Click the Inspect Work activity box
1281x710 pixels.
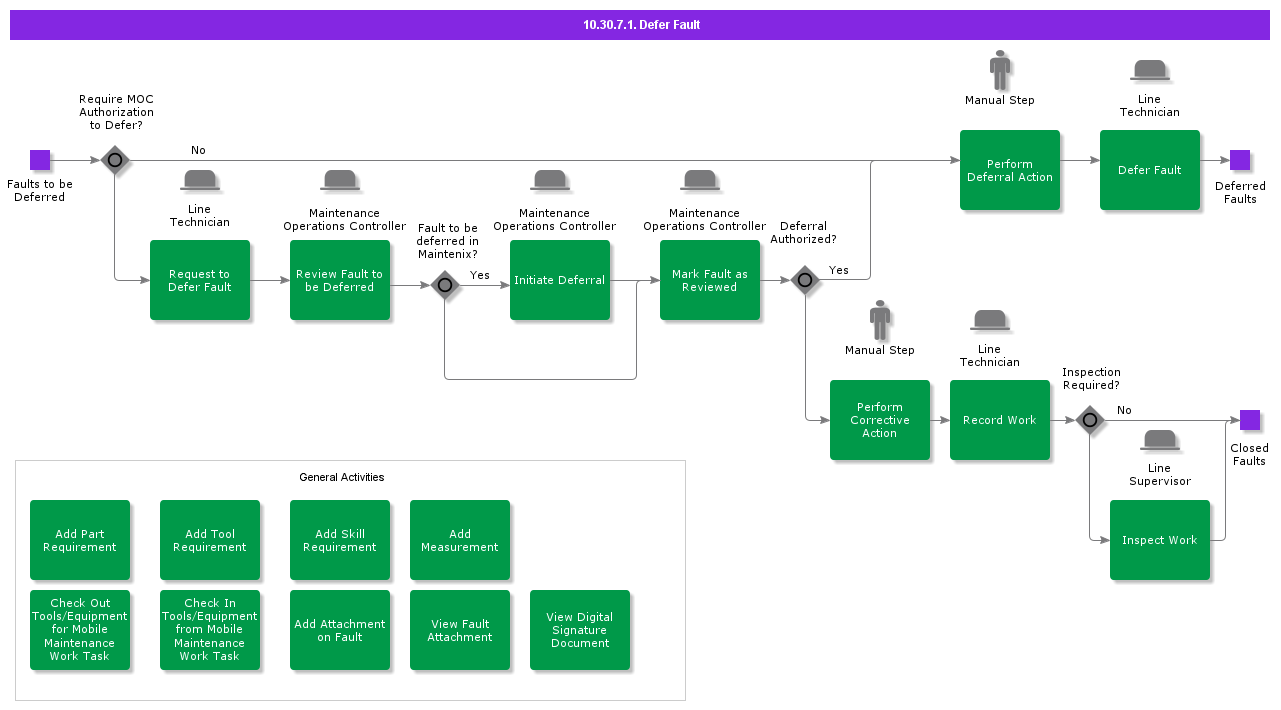pos(1160,540)
